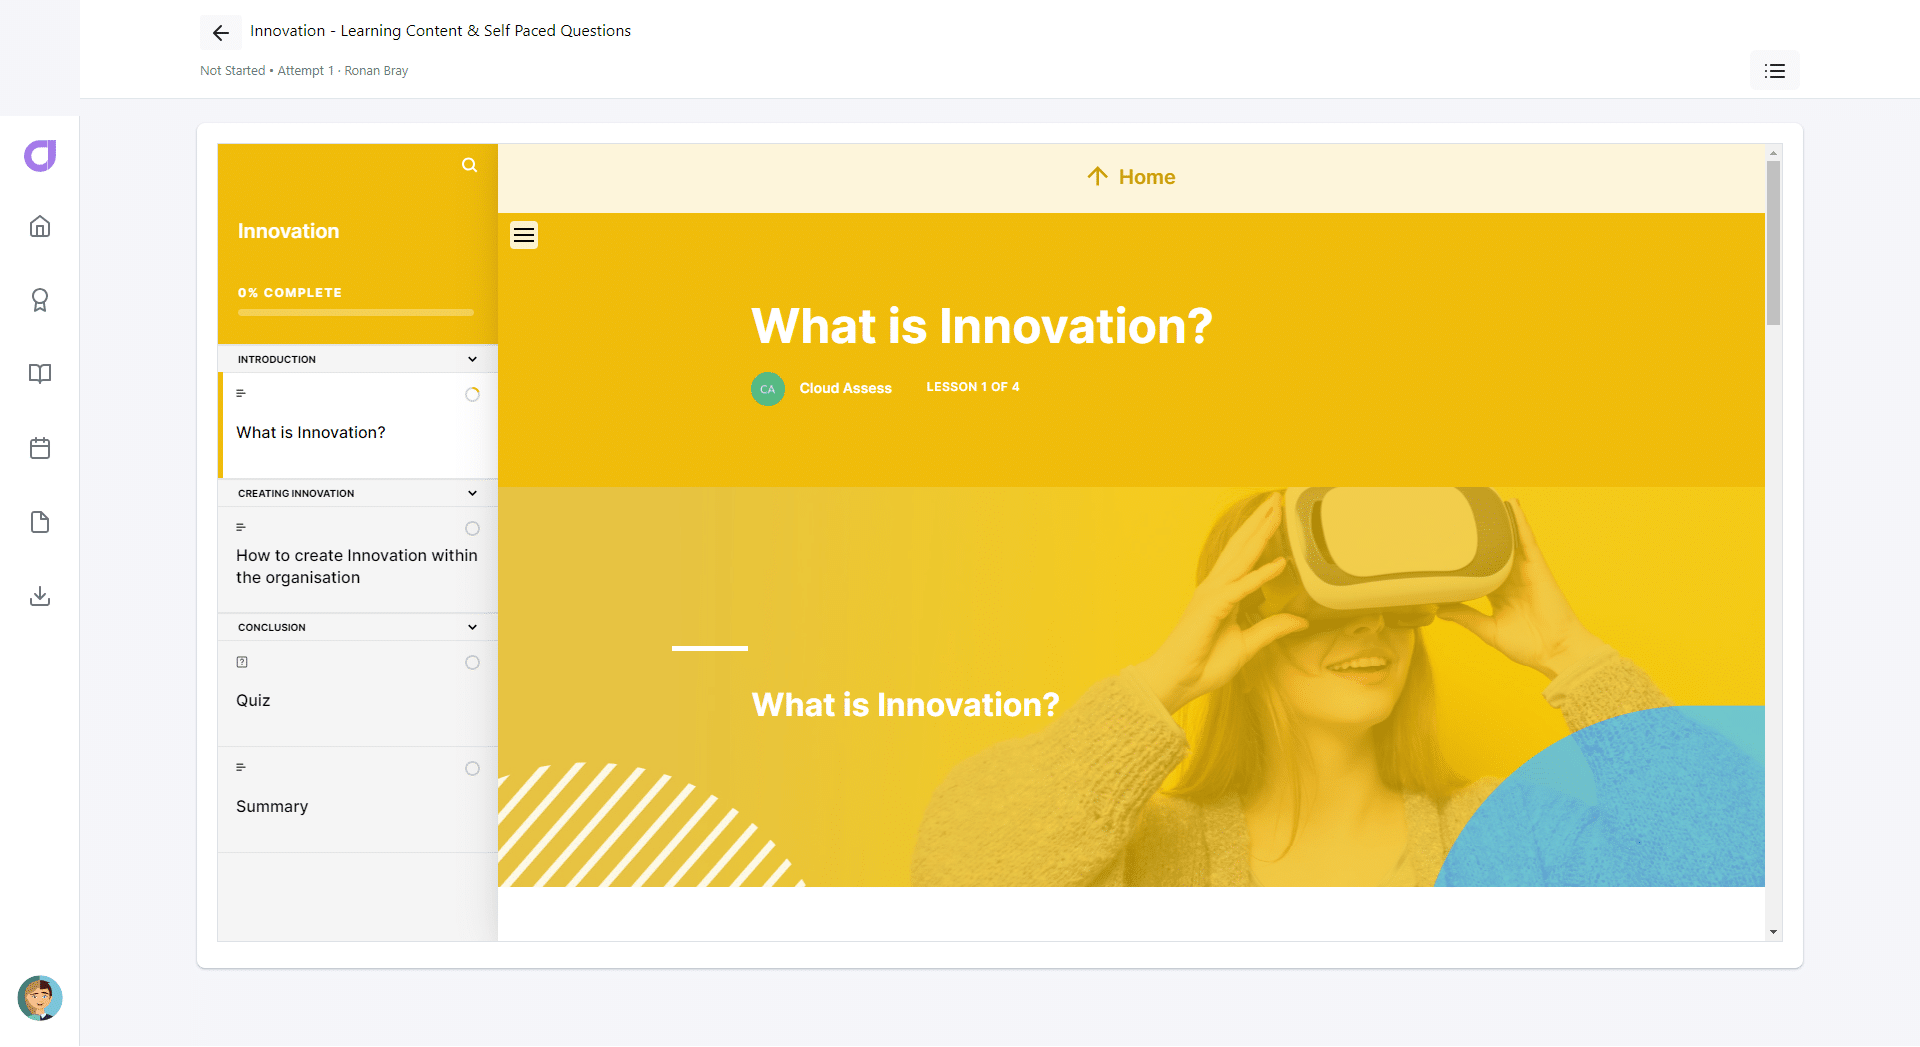Open the awards ribbon icon in sidebar
Image resolution: width=1920 pixels, height=1047 pixels.
pos(40,300)
